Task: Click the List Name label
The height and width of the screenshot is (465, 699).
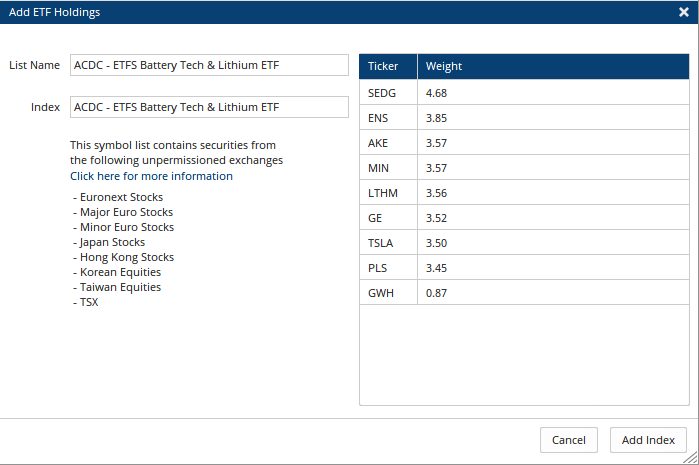Action: click(34, 65)
